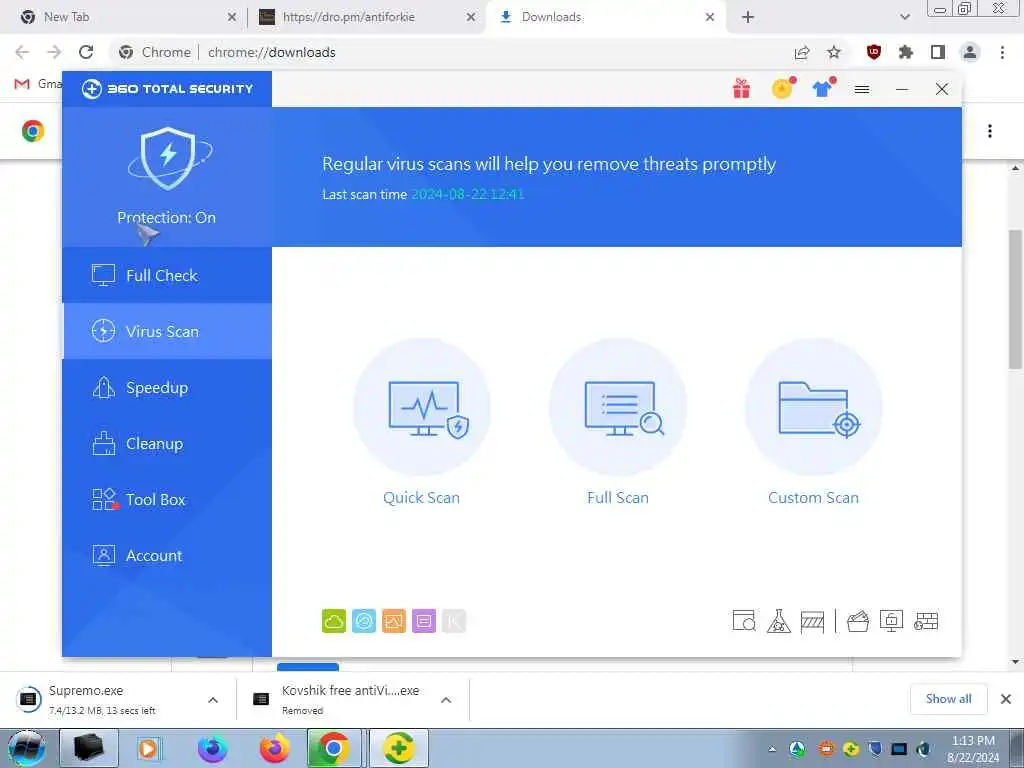Click the purple engine icon
The width and height of the screenshot is (1024, 768).
pos(424,621)
